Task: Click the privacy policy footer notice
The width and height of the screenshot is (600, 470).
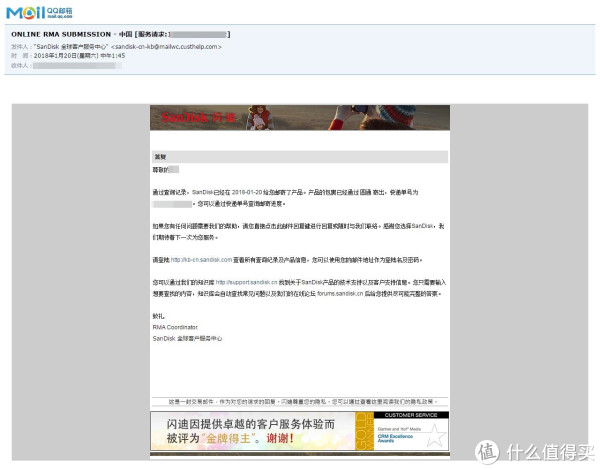Action: tap(303, 401)
